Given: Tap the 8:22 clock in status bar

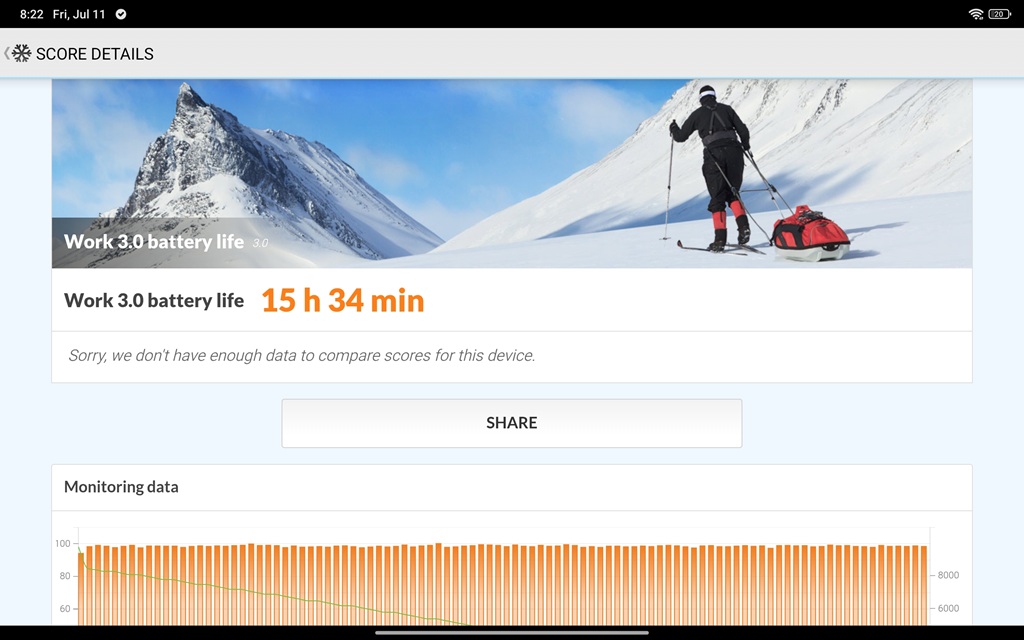Looking at the screenshot, I should (31, 14).
